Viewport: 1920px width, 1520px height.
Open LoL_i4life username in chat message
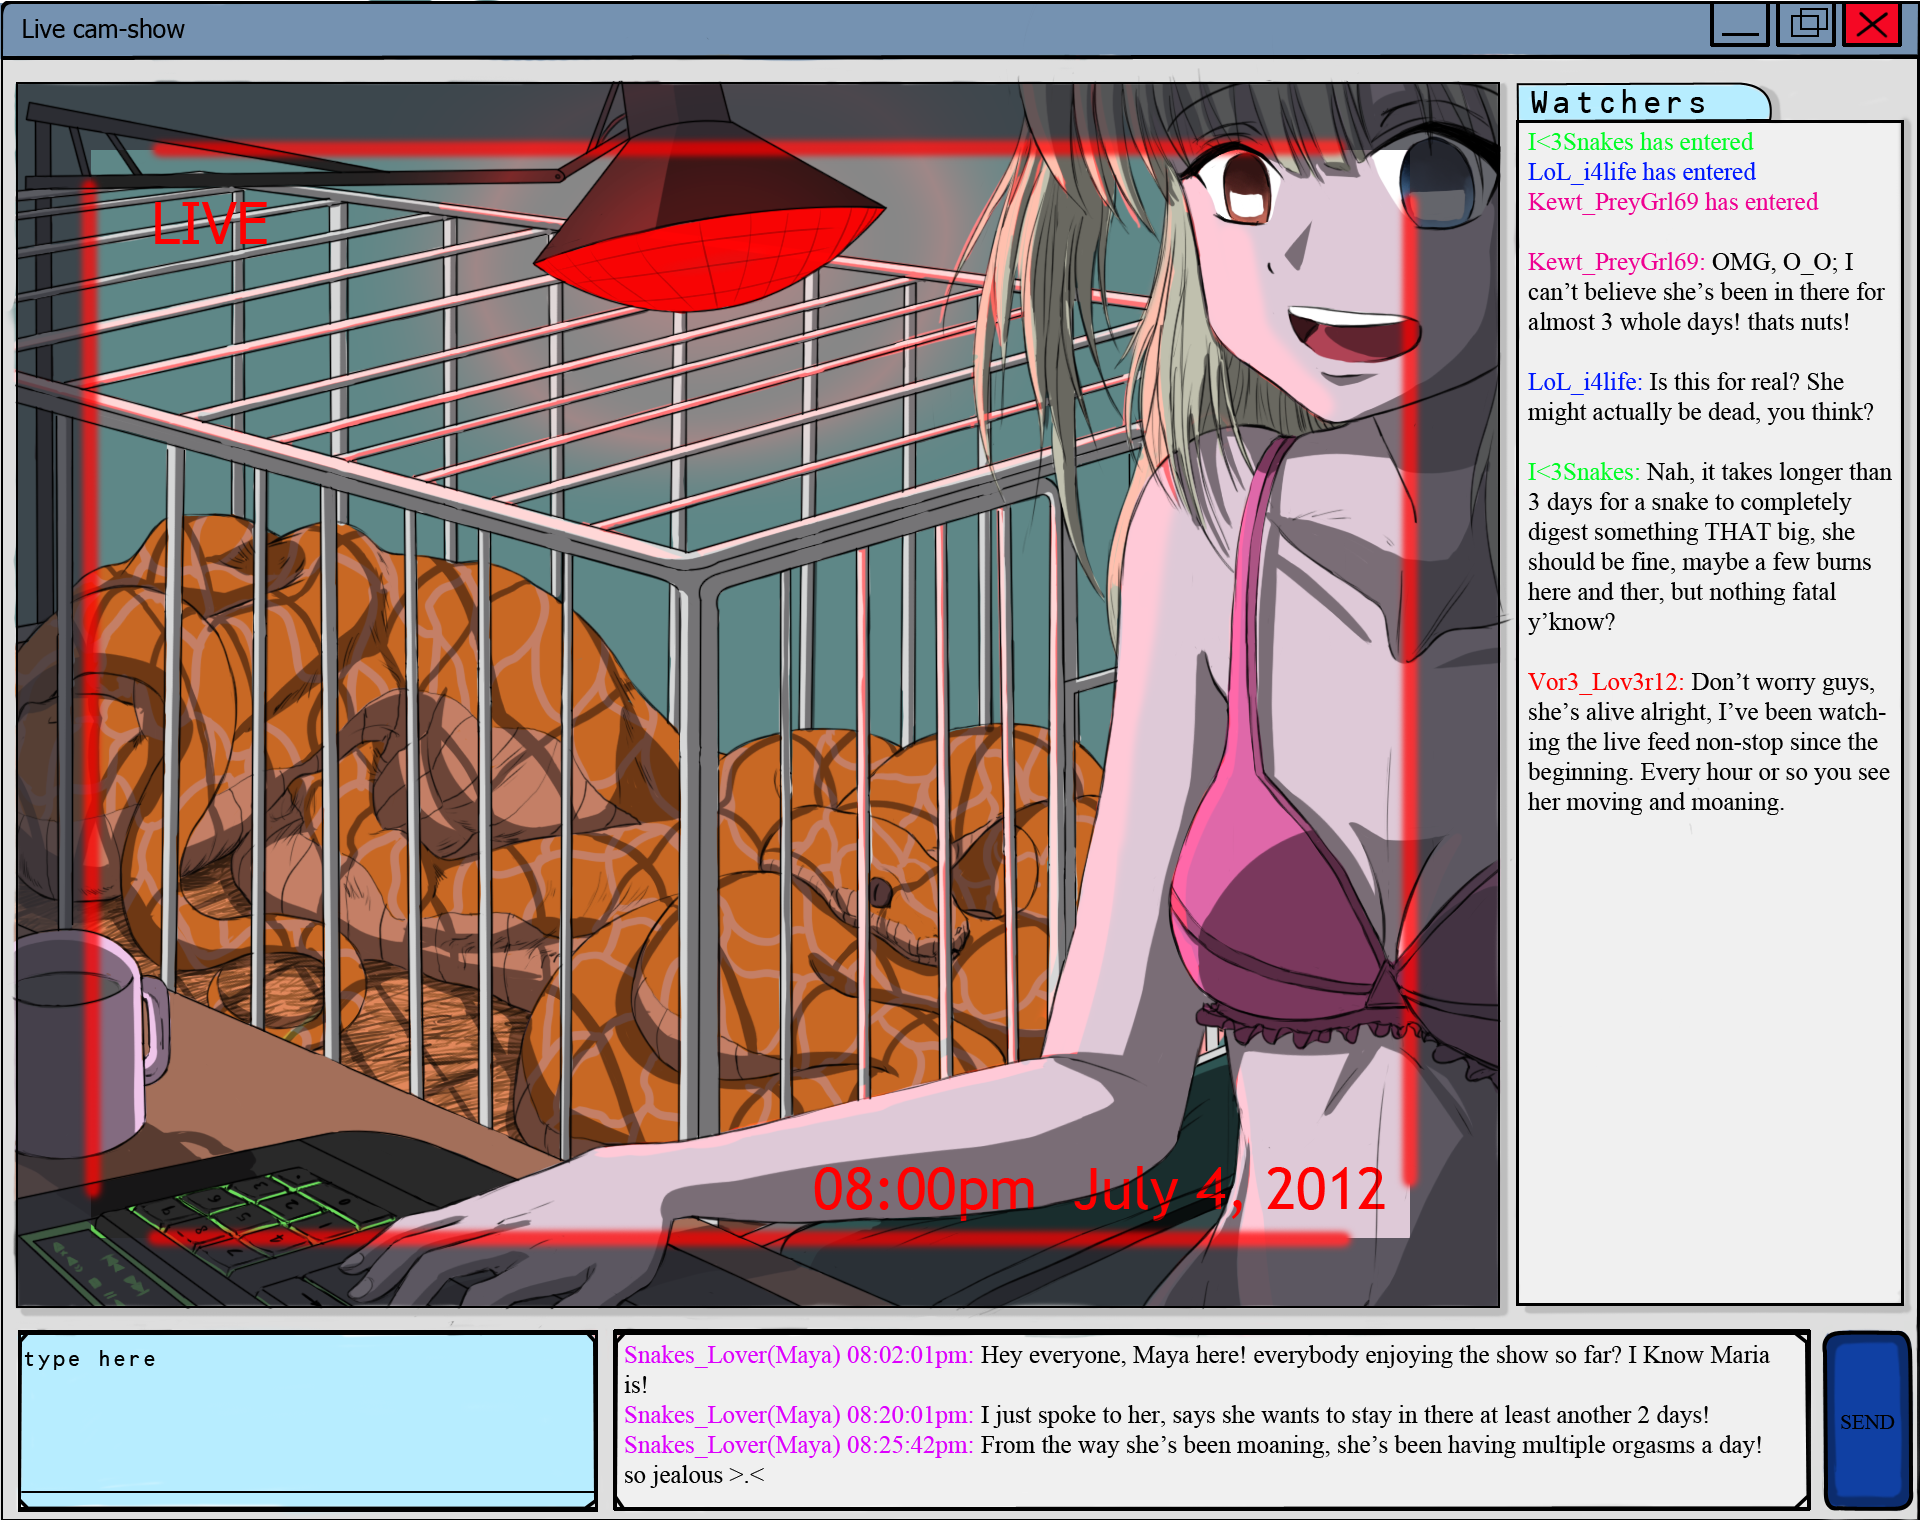coord(1584,382)
